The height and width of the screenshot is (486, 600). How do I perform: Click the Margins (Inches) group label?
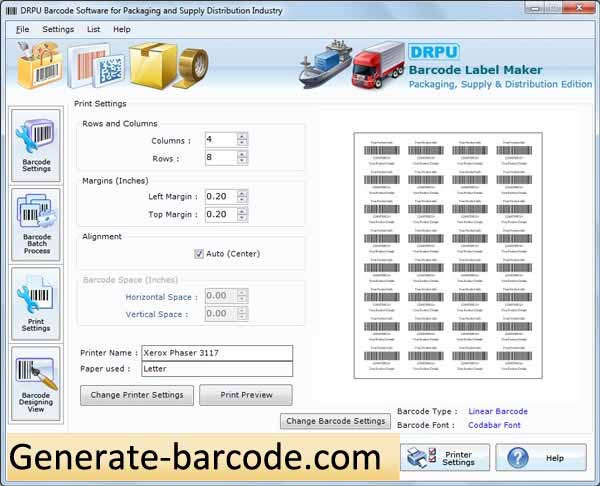pyautogui.click(x=115, y=181)
